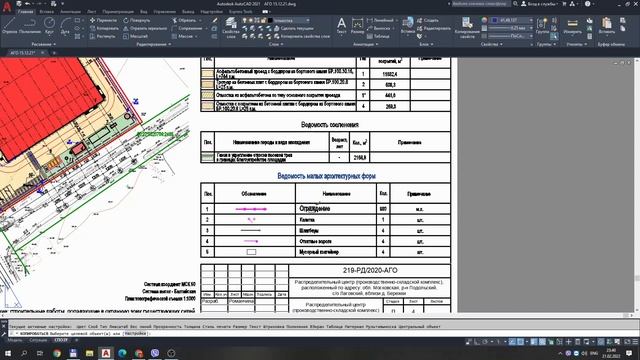Expand the Рисование panel

[x=44, y=44]
